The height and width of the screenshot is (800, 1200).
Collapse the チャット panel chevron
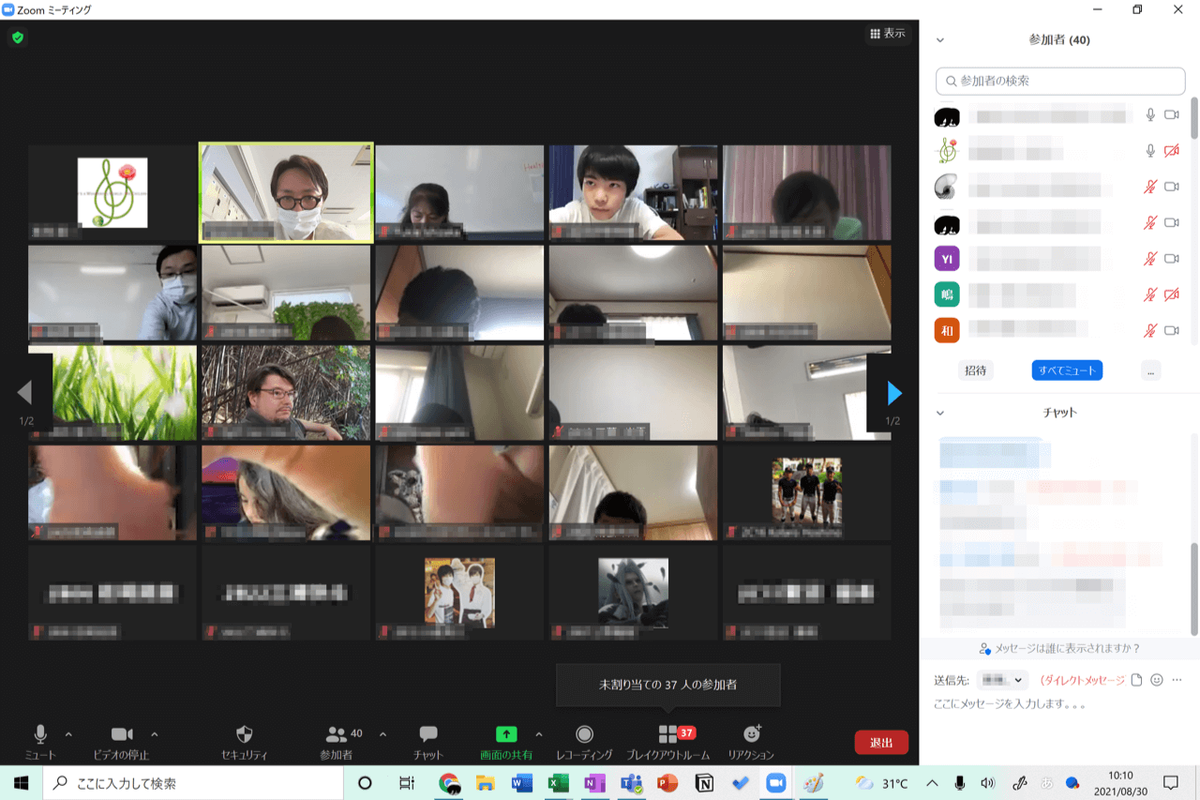click(940, 412)
